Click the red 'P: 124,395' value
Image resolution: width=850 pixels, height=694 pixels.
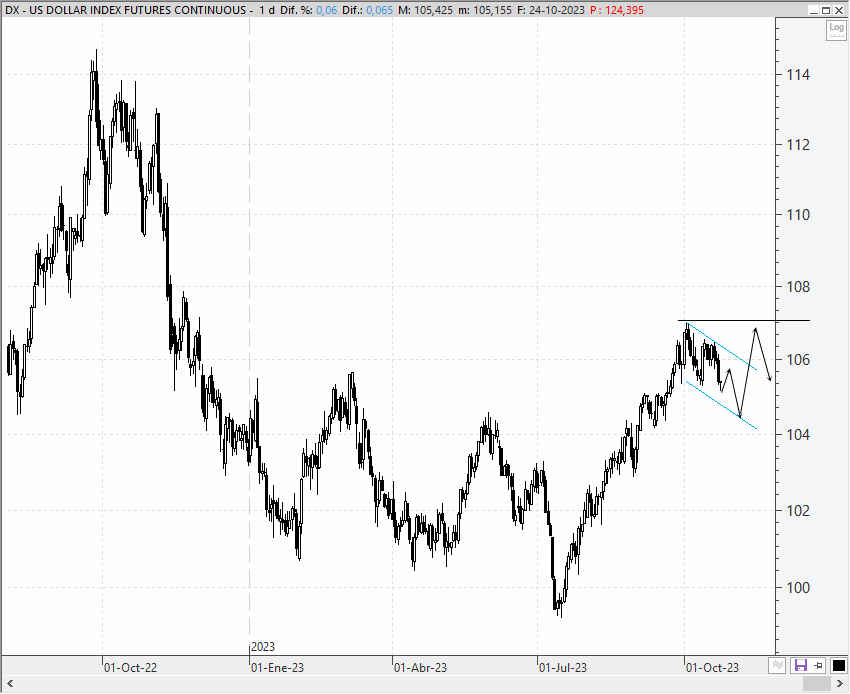617,10
